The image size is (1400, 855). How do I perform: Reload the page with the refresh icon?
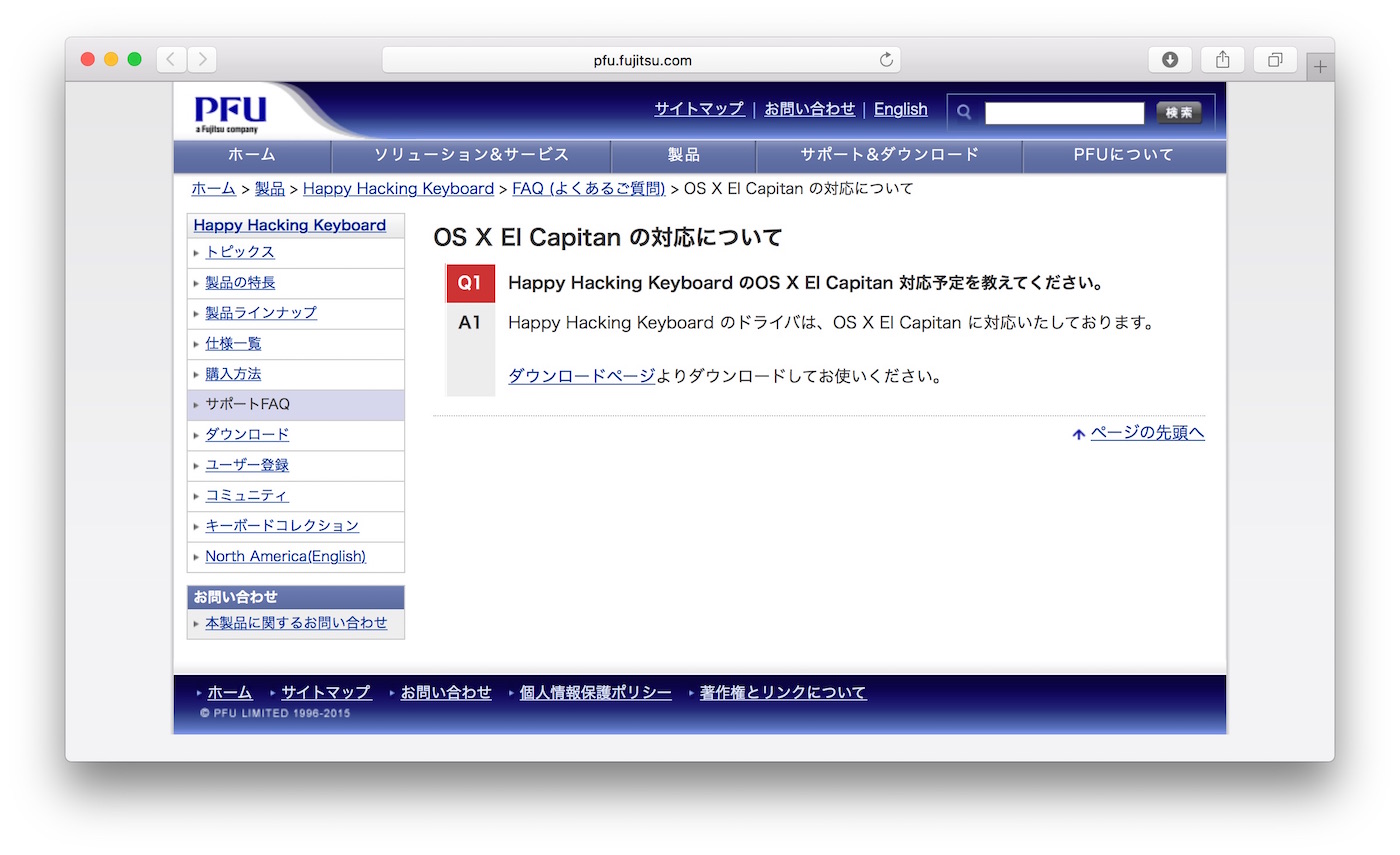point(885,60)
